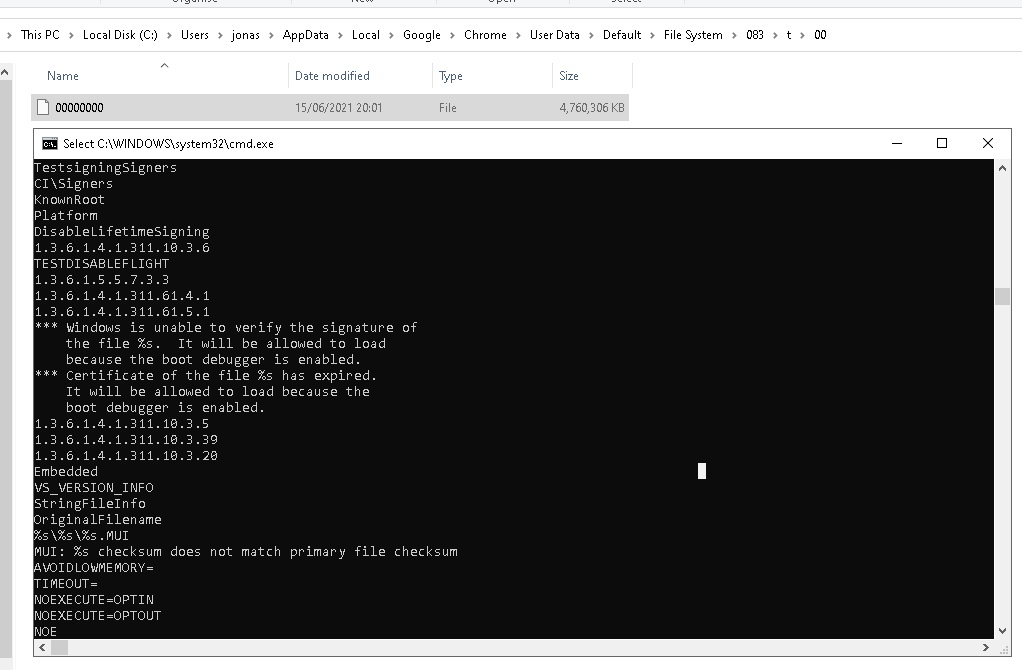Sort files by Name column
Image resolution: width=1022 pixels, height=670 pixels.
(63, 76)
